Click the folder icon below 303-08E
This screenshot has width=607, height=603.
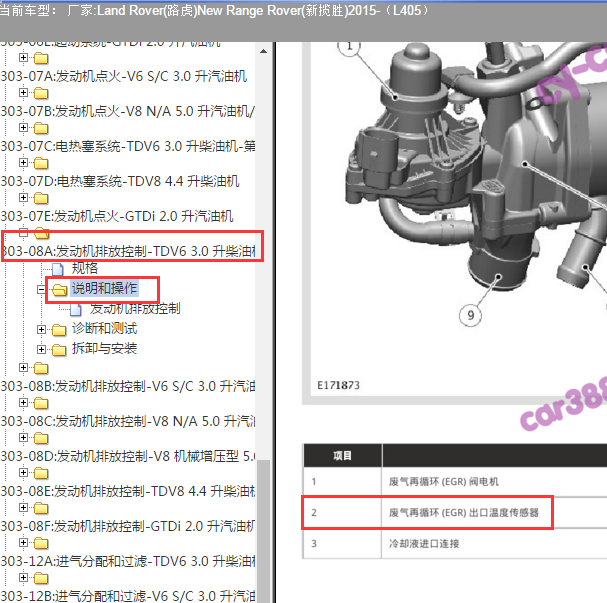(41, 508)
